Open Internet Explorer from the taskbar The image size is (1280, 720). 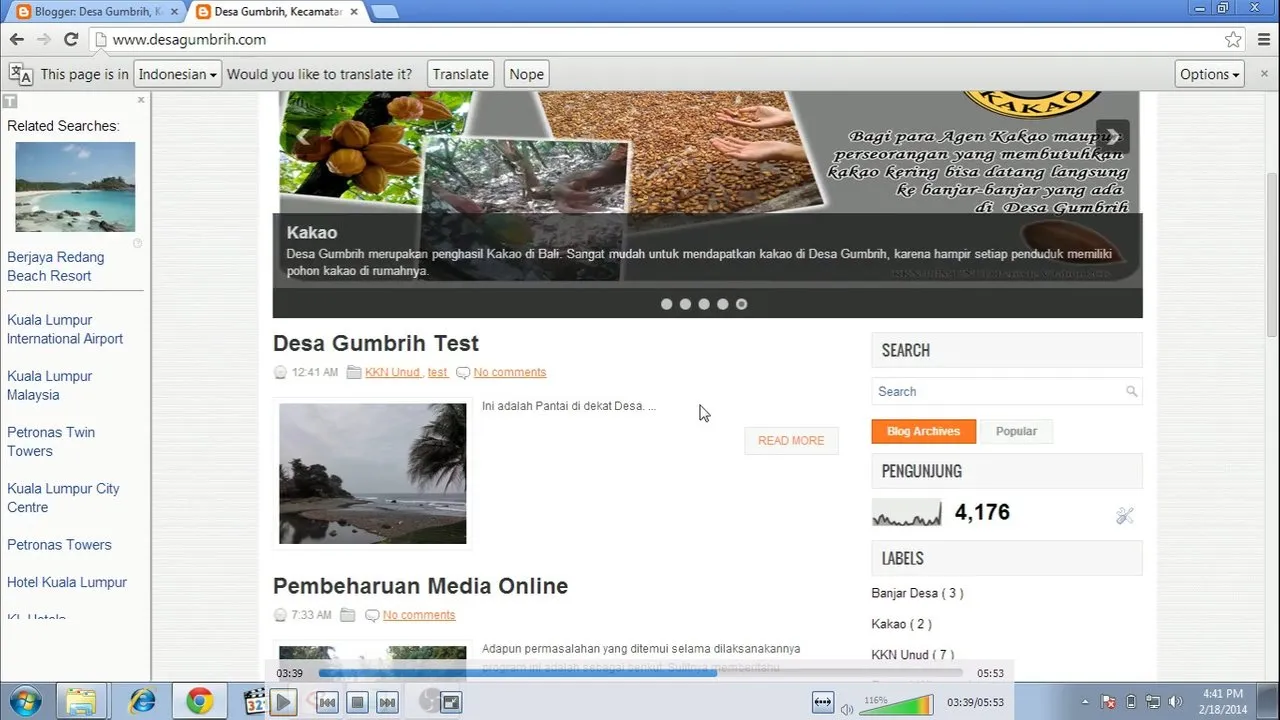click(x=142, y=702)
